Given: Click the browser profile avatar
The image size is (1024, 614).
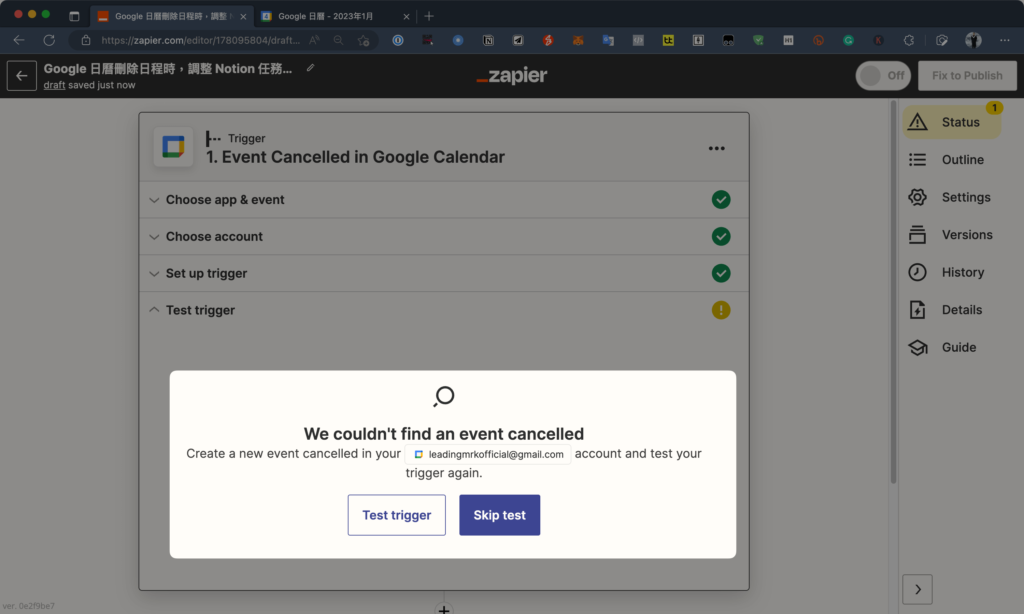Looking at the screenshot, I should [x=973, y=40].
